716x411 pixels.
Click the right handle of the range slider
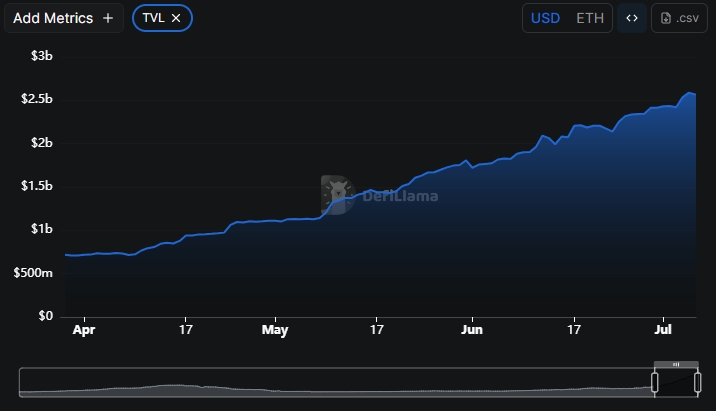(697, 382)
